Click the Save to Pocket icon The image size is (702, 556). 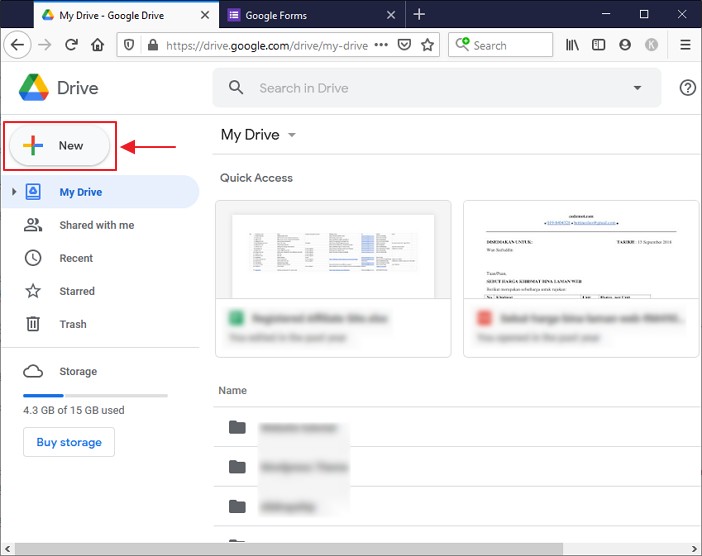(404, 45)
